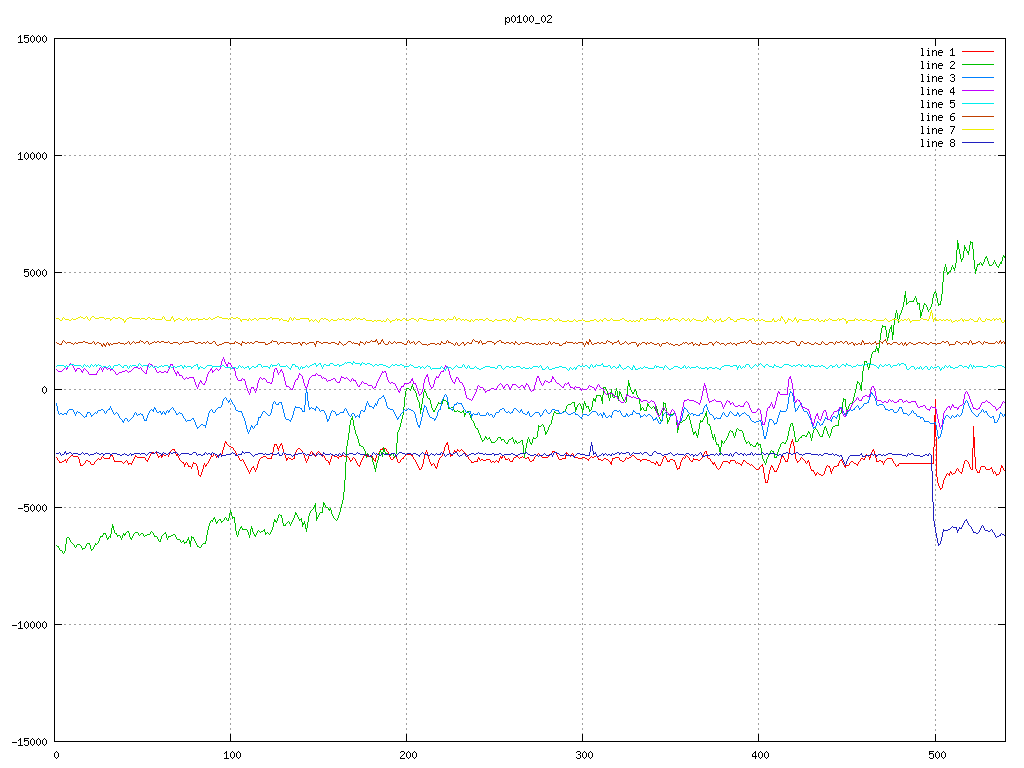Screen dimensions: 1024x768
Task: Click the 500 x-axis tick label
Action: coord(935,756)
